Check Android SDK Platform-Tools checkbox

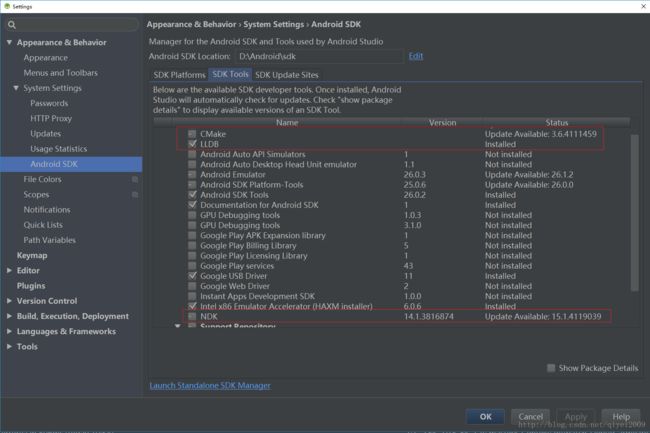pos(192,185)
